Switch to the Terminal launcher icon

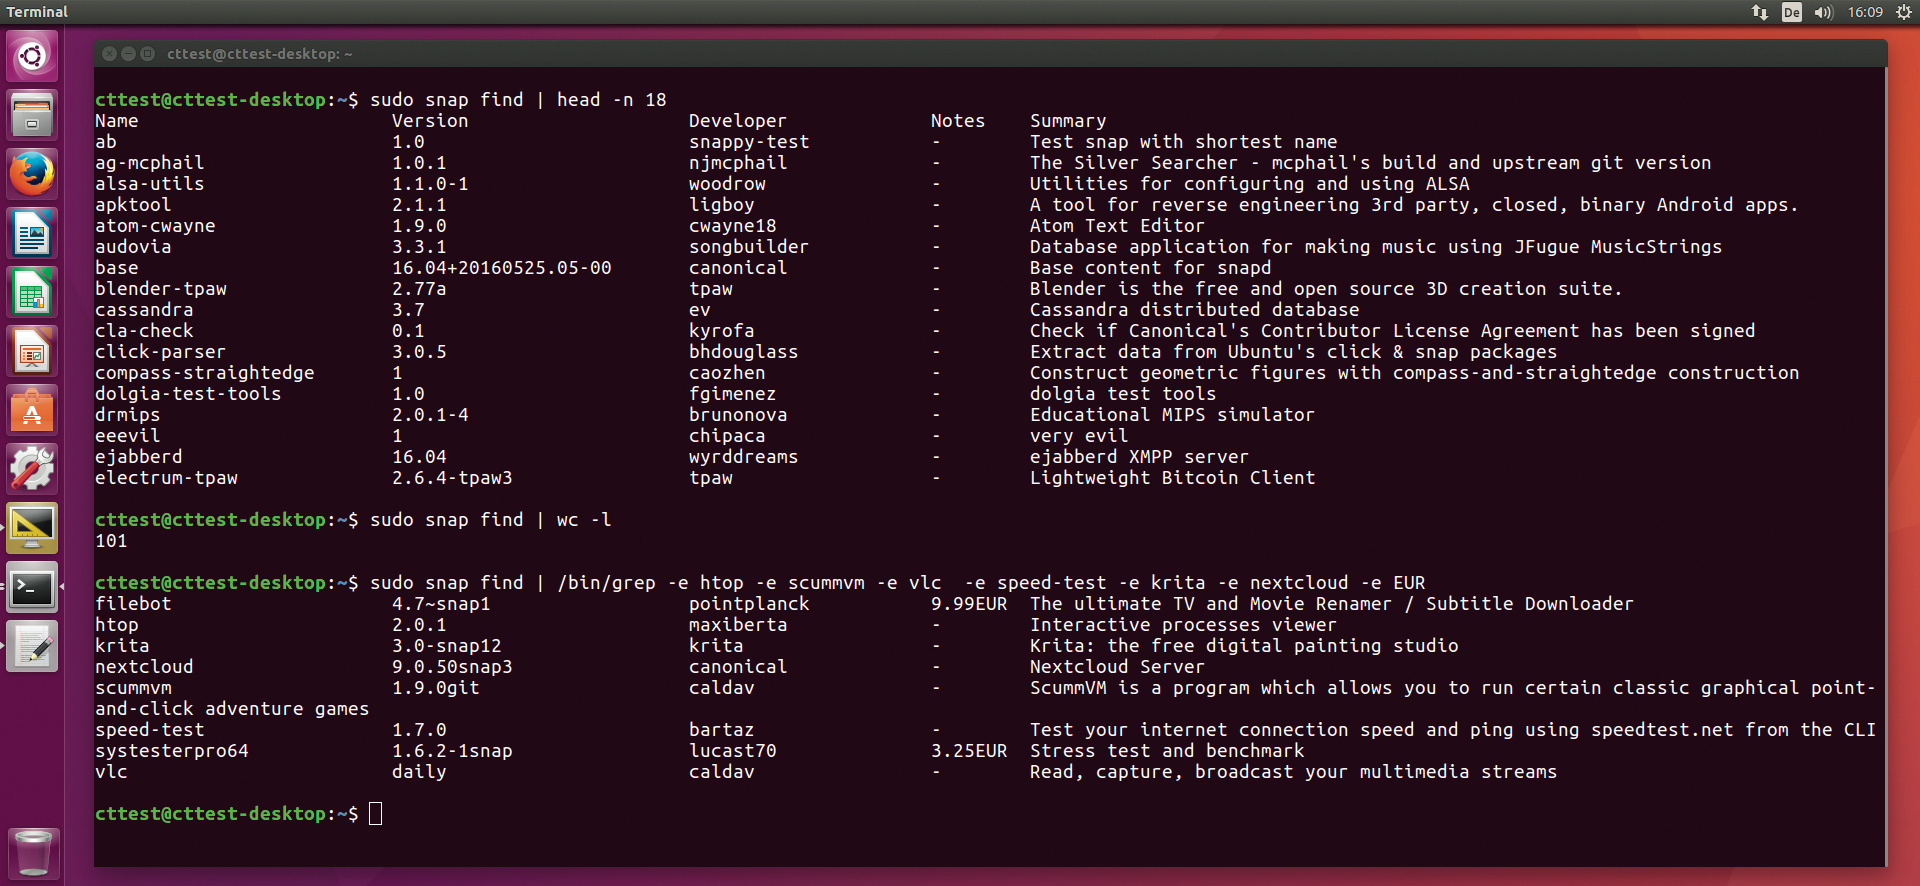[32, 588]
